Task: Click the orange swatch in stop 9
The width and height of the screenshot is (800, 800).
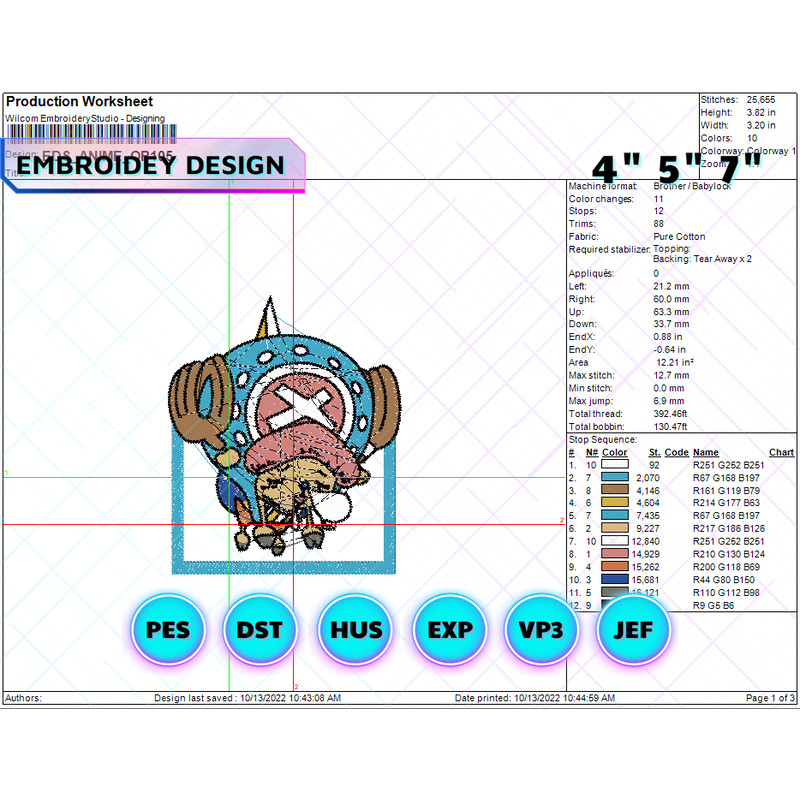Action: click(614, 567)
